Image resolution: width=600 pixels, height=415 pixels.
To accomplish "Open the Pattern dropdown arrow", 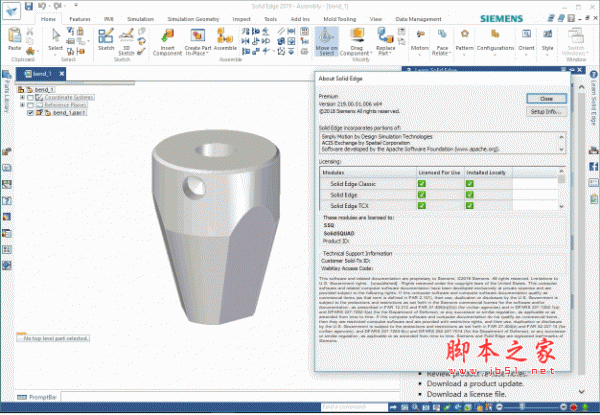I will tap(465, 55).
